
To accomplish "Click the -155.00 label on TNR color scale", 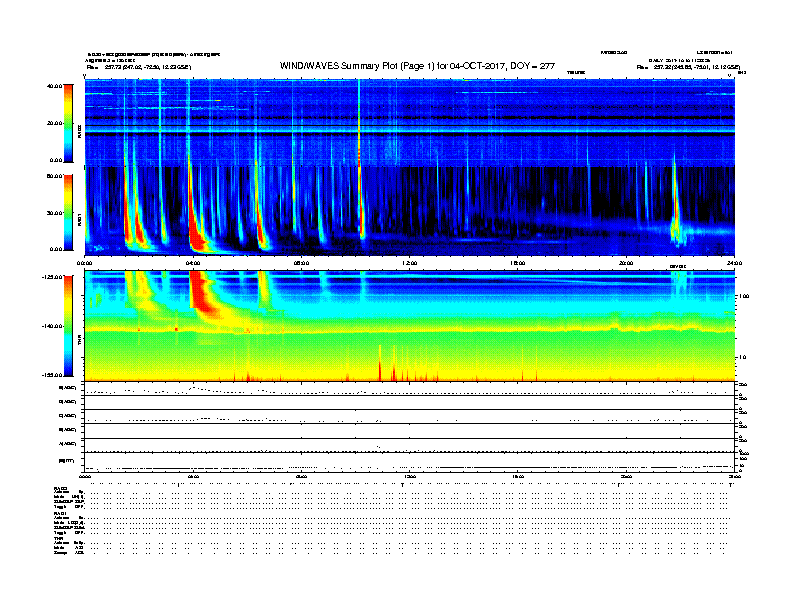I will click(52, 375).
